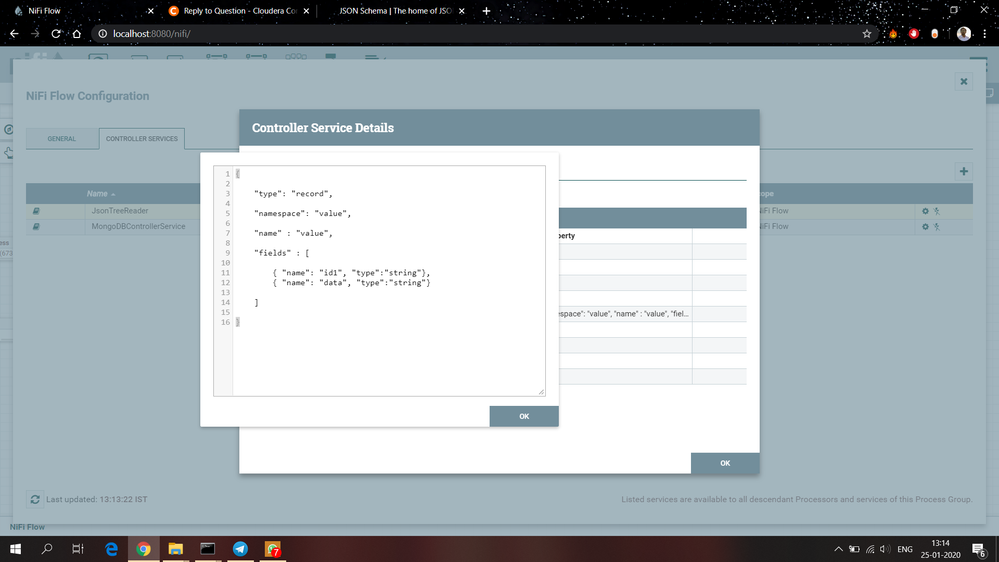Close the Reply to Question browser tab
Viewport: 999px width, 562px height.
(306, 11)
